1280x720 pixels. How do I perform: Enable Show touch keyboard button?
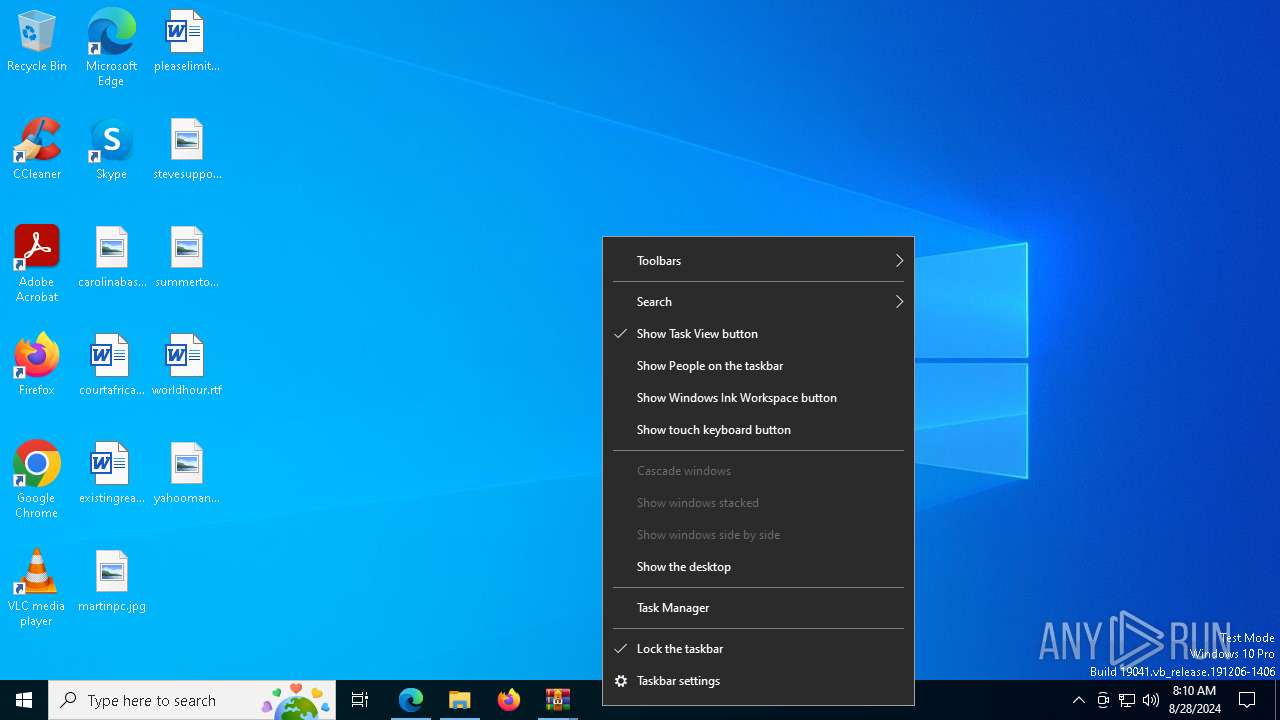[x=758, y=430]
